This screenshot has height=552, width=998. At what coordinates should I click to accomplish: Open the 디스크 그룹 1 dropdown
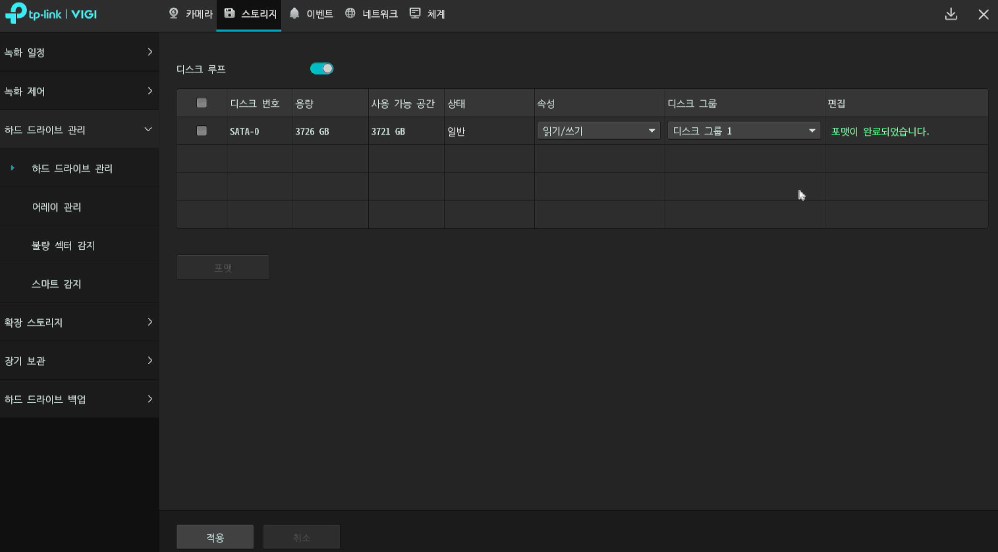click(x=744, y=131)
